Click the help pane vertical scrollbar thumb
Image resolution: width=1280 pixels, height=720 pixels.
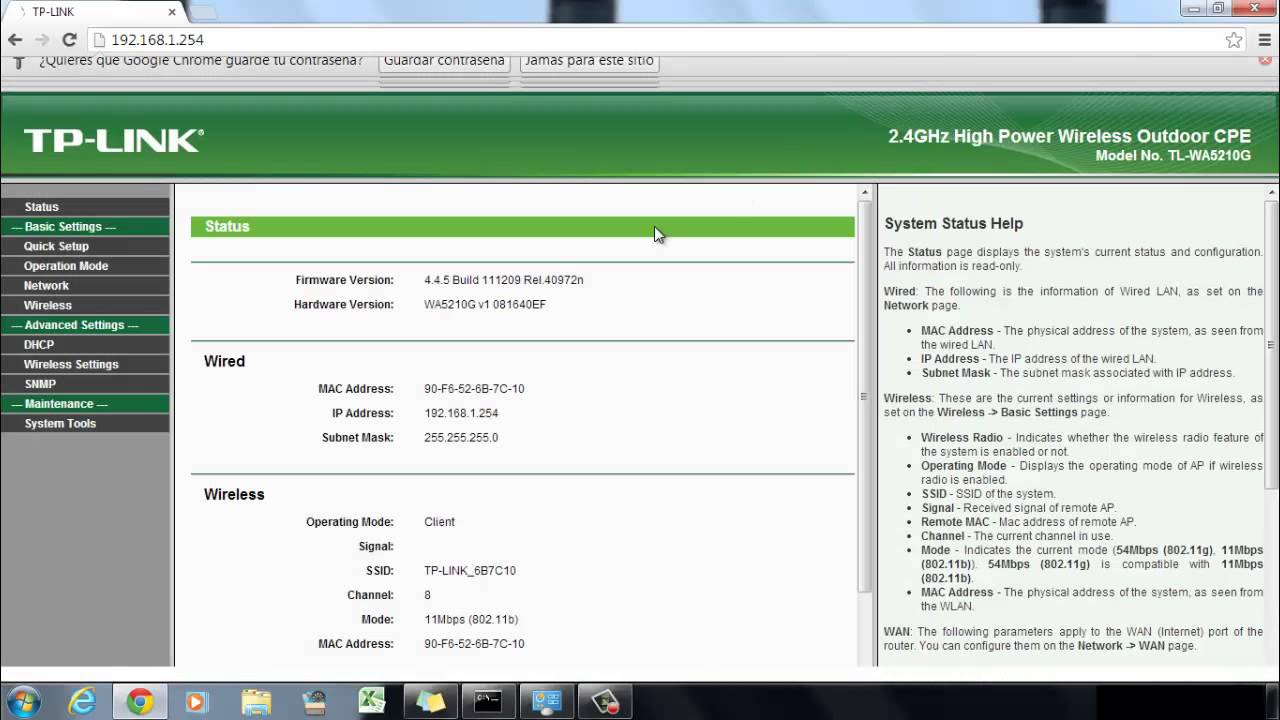pos(1271,345)
